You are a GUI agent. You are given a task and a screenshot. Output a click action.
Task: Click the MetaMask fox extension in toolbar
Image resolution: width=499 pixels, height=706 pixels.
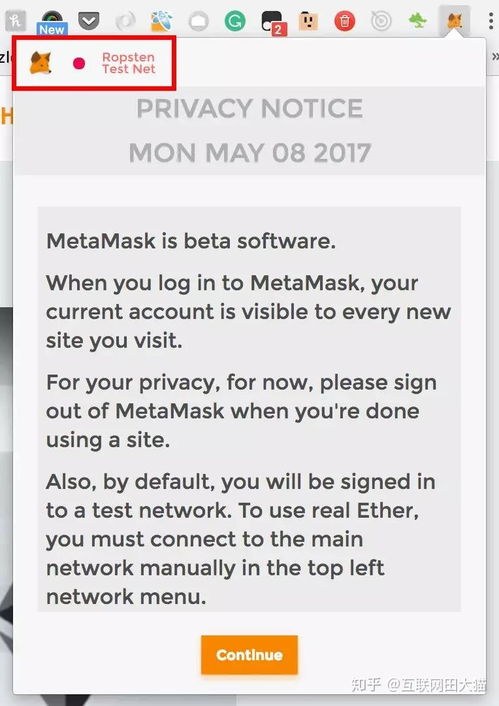click(x=454, y=21)
